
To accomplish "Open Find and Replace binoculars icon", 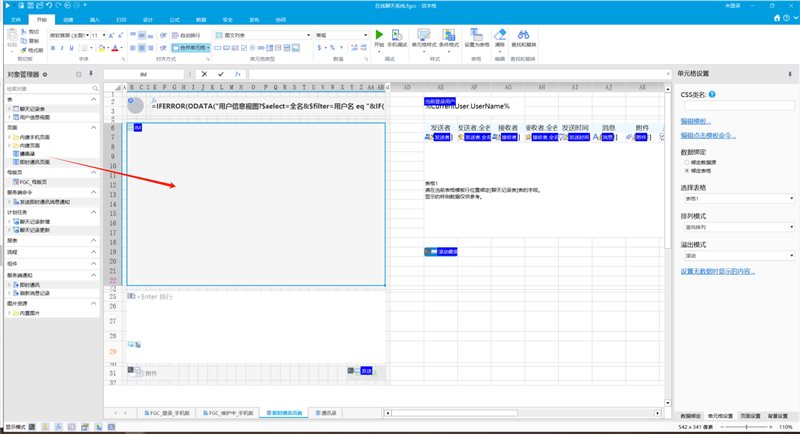I will 523,35.
